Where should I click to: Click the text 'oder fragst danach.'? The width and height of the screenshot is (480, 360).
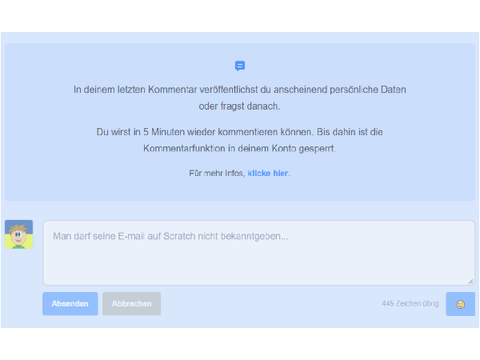point(239,106)
